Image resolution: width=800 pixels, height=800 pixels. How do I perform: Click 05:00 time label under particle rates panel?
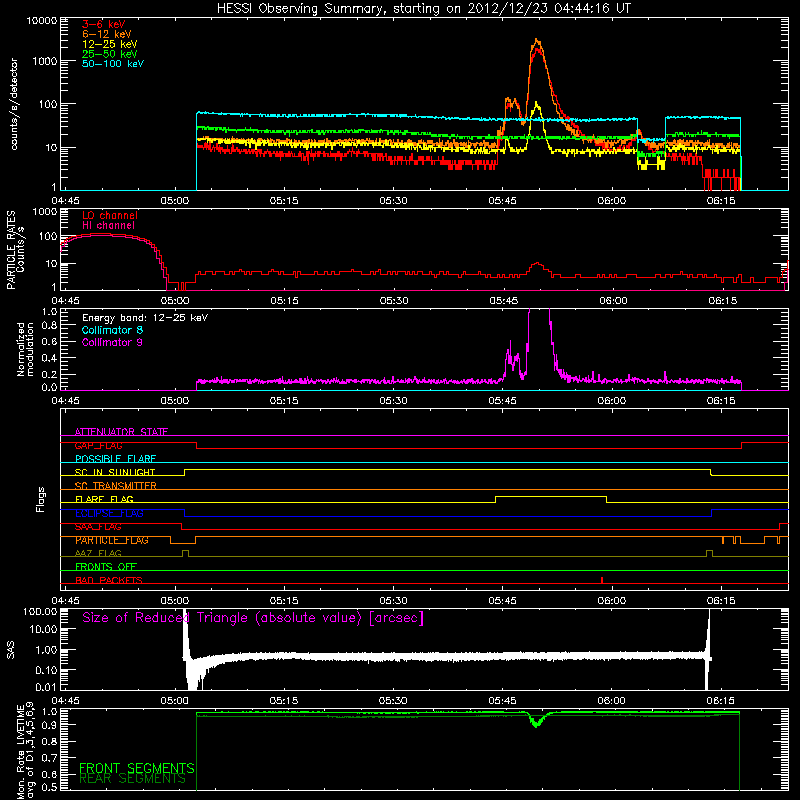(x=174, y=301)
